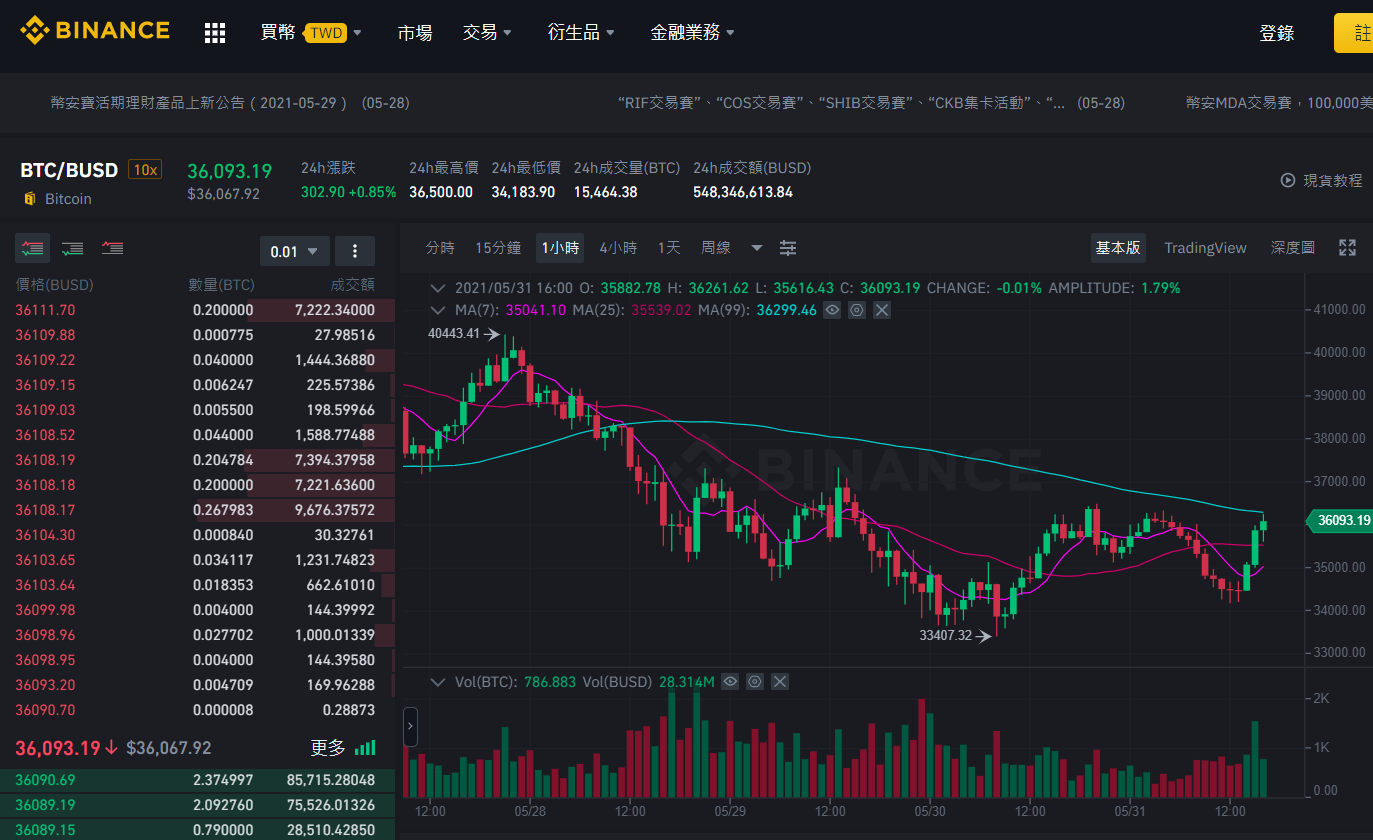Select sell order at price 36108.52
The image size is (1373, 840).
point(197,435)
